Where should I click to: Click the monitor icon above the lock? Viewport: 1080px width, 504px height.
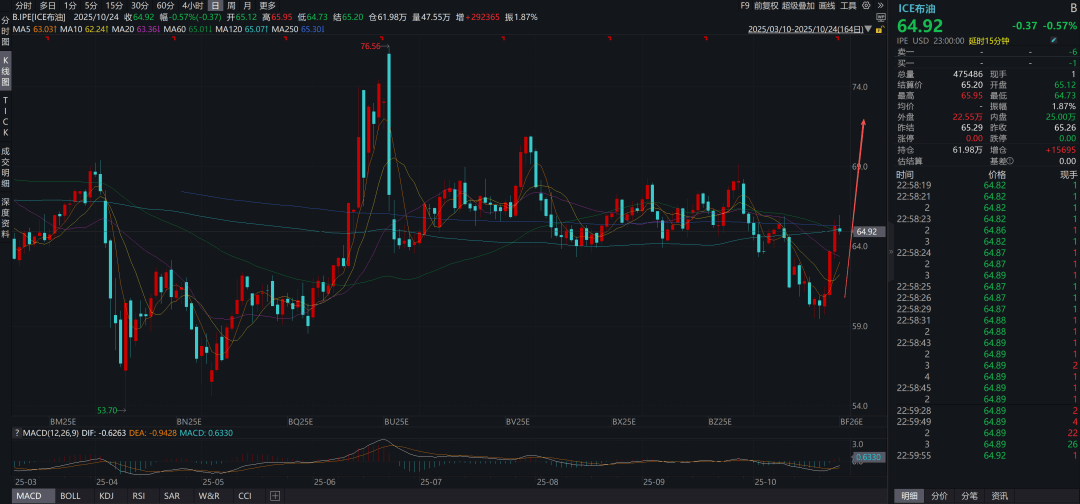(x=879, y=17)
